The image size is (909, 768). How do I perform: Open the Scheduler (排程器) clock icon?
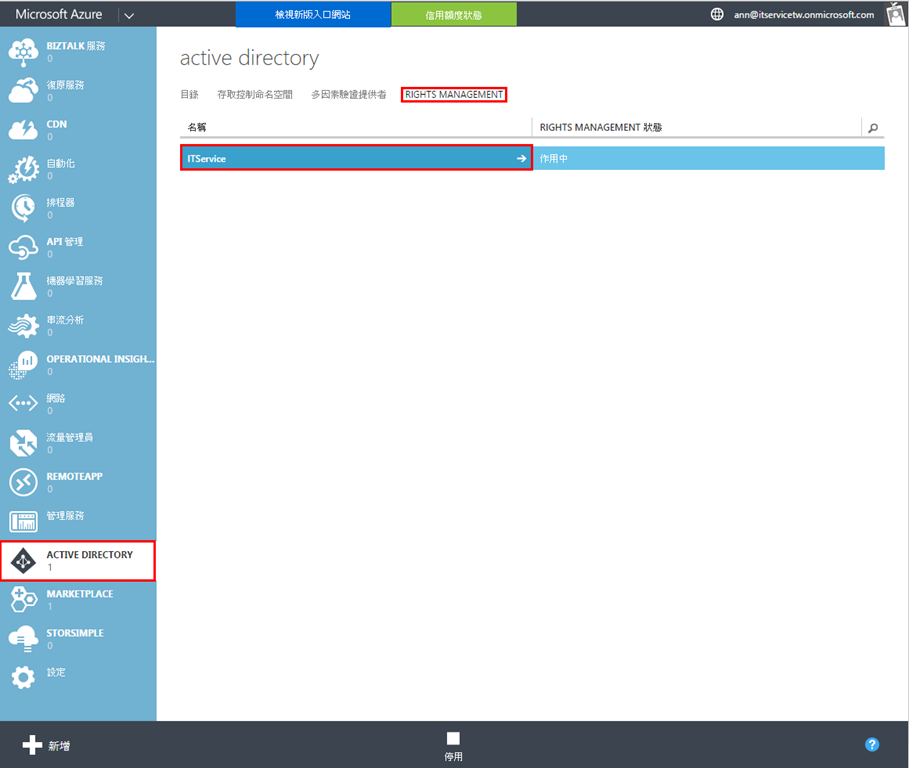tap(23, 209)
